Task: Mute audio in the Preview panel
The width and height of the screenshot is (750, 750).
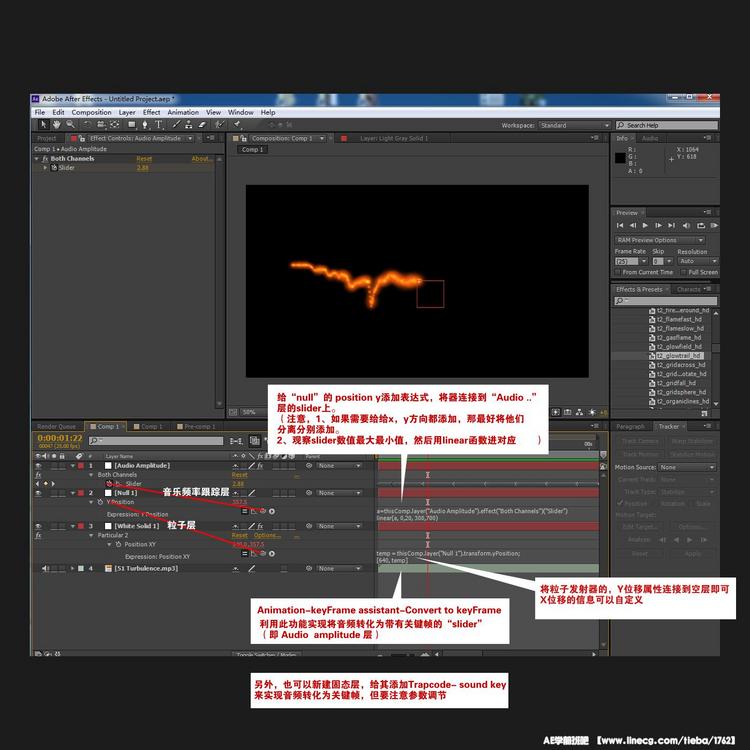Action: point(686,225)
